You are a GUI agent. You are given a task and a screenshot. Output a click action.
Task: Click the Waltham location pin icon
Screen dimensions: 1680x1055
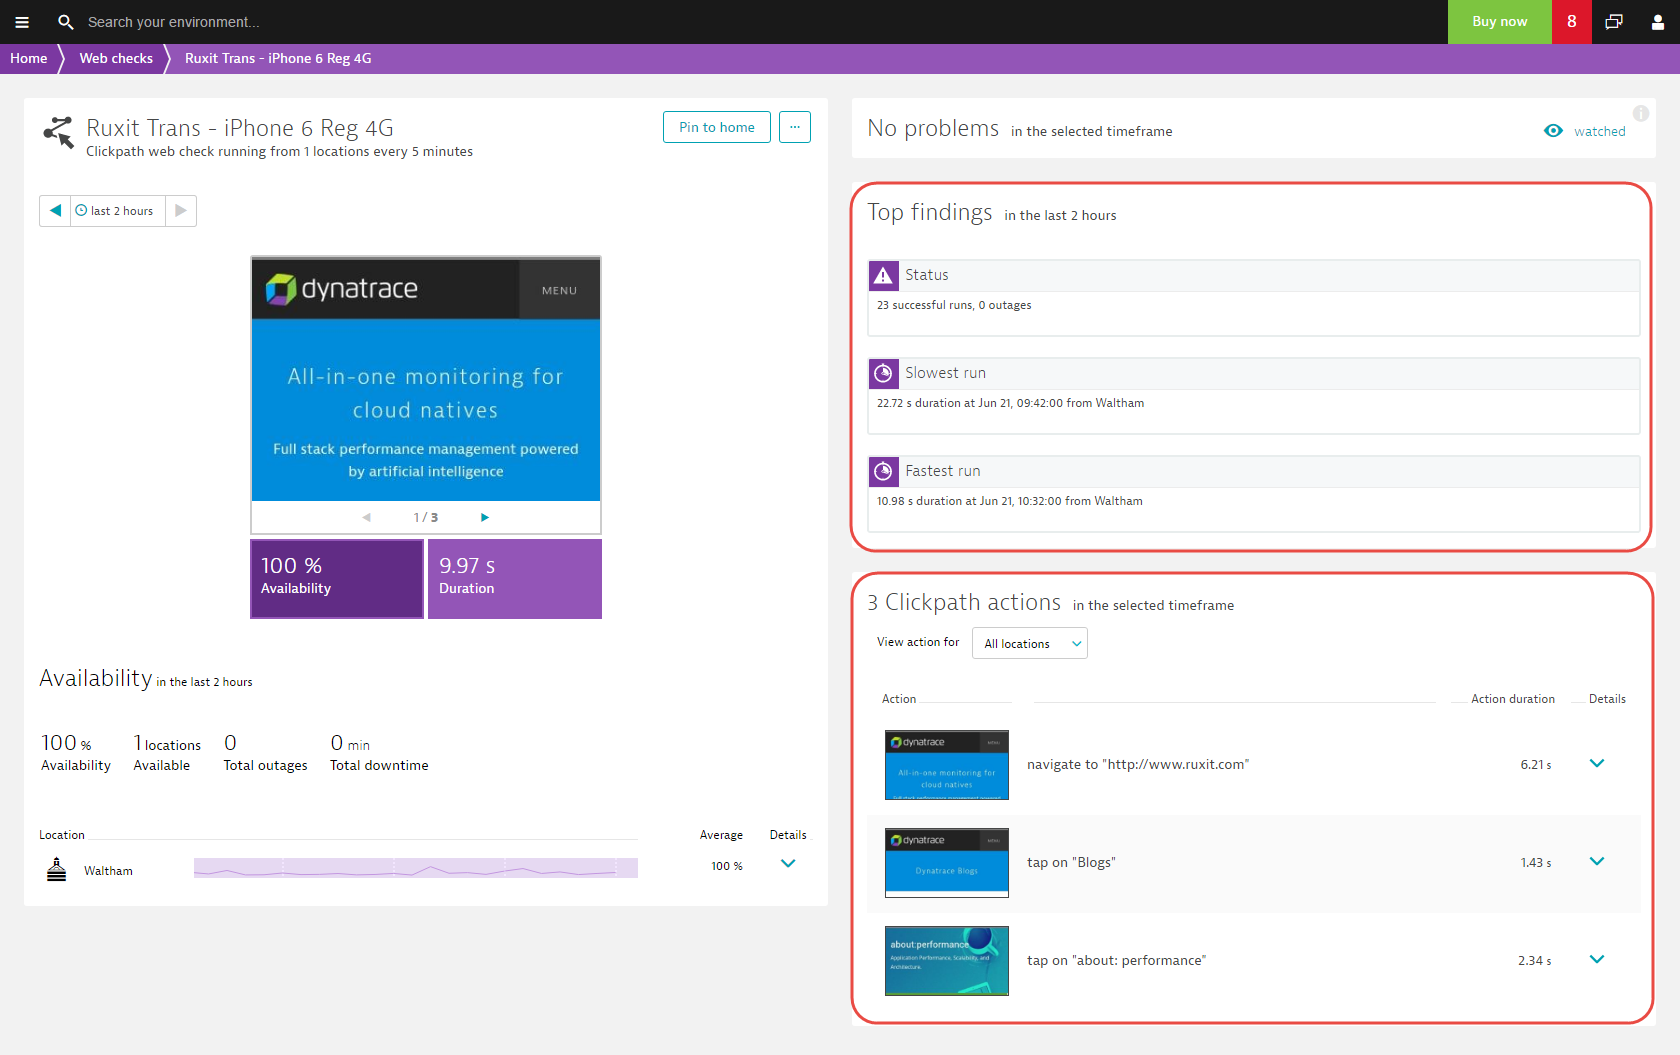(57, 870)
